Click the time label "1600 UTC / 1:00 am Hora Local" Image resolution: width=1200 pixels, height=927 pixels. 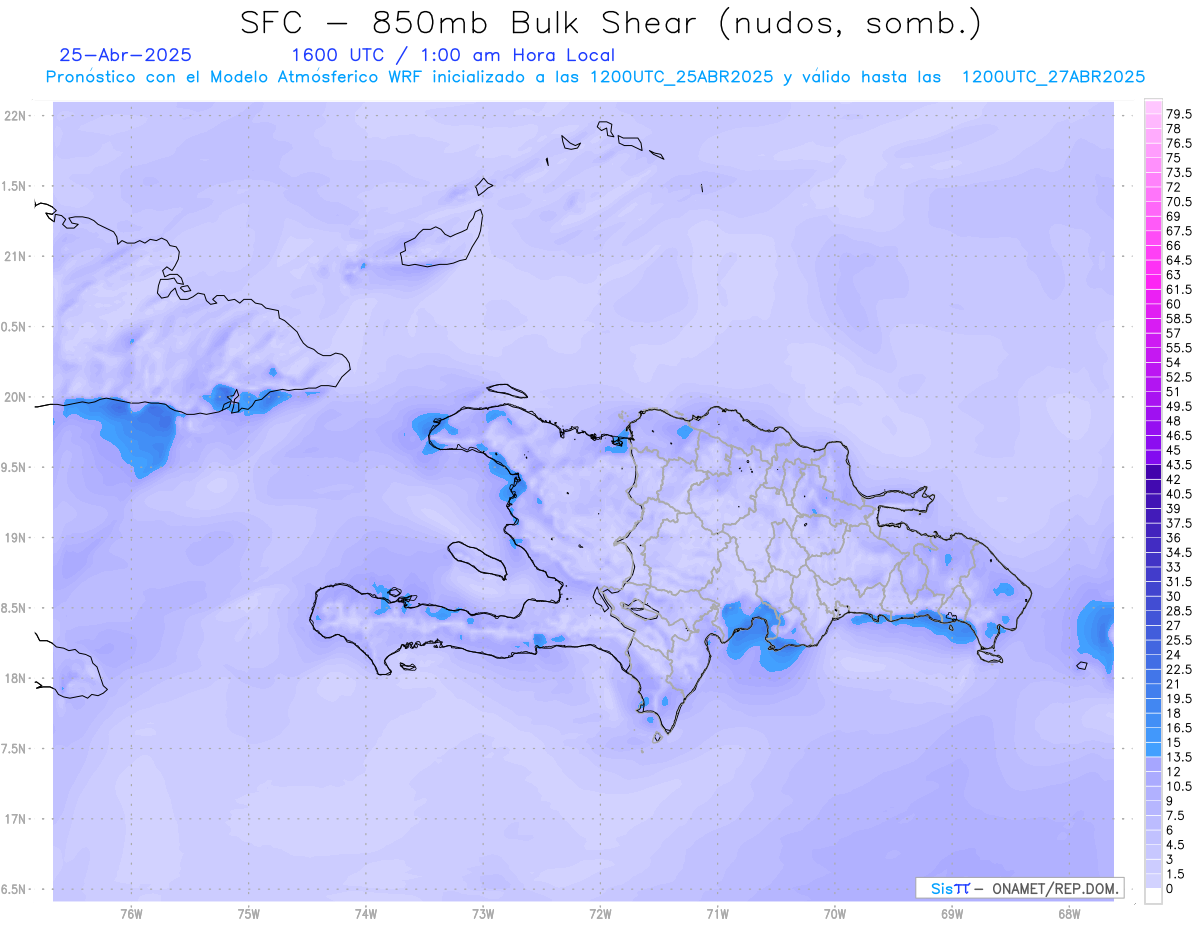(453, 56)
